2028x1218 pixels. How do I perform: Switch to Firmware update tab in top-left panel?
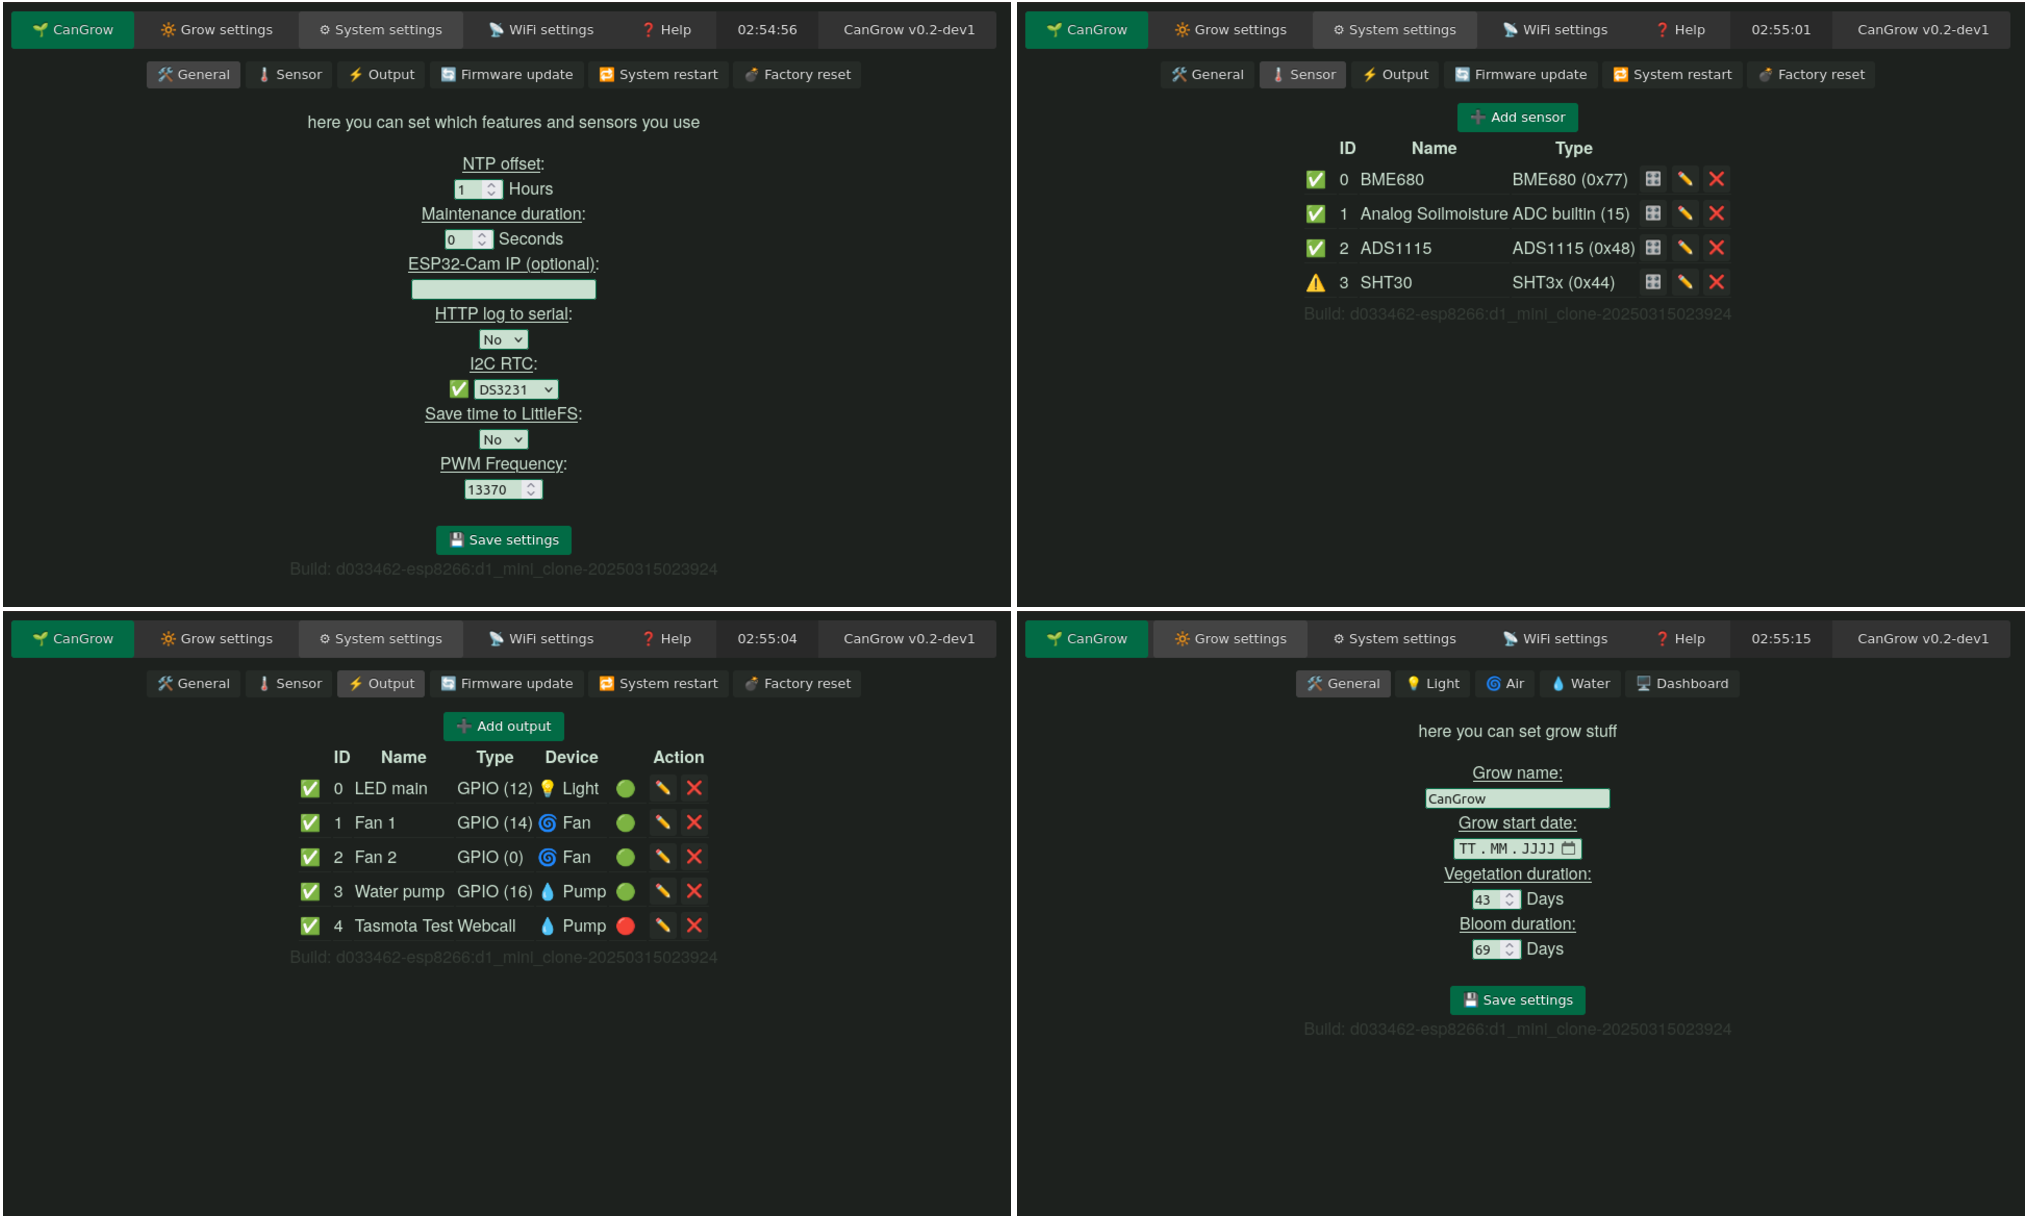507,74
